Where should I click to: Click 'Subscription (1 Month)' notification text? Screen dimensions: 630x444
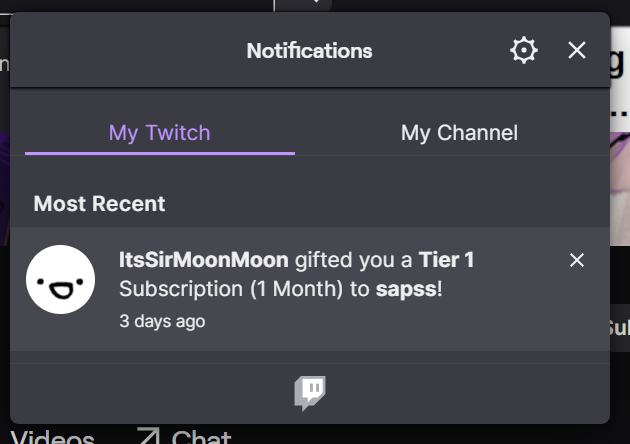tap(232, 290)
